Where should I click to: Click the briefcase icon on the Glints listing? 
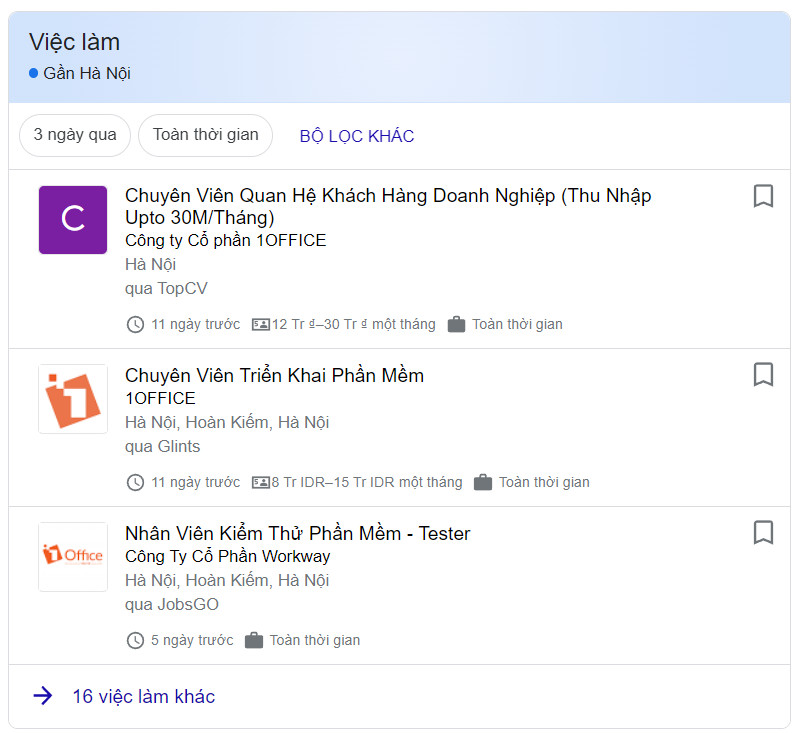(x=482, y=482)
